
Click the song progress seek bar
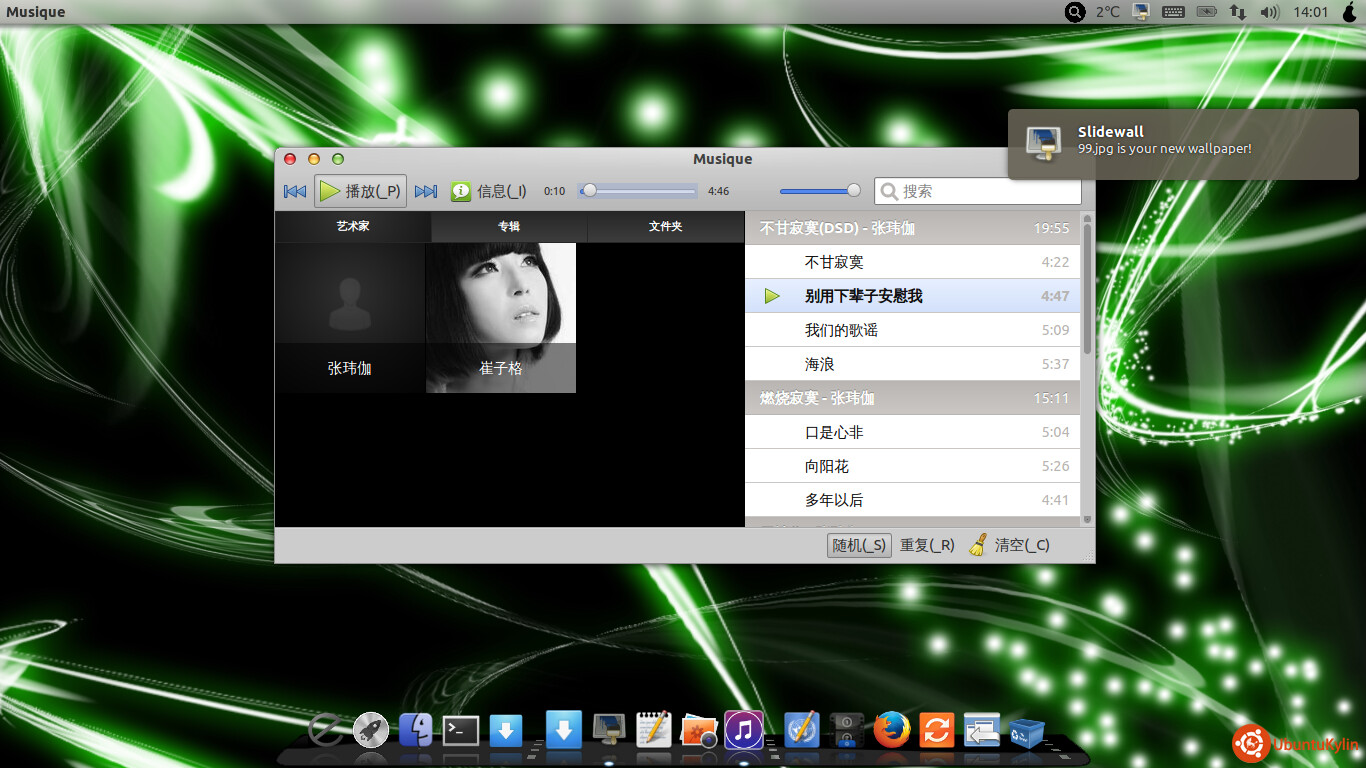pyautogui.click(x=637, y=190)
